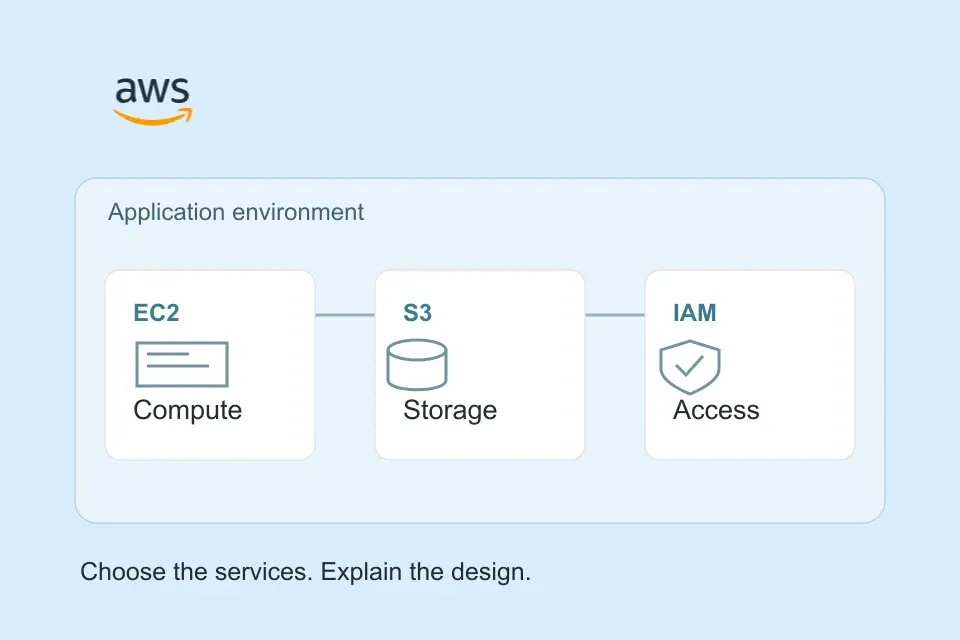Click the EC2 heading text
This screenshot has width=960, height=640.
point(156,313)
